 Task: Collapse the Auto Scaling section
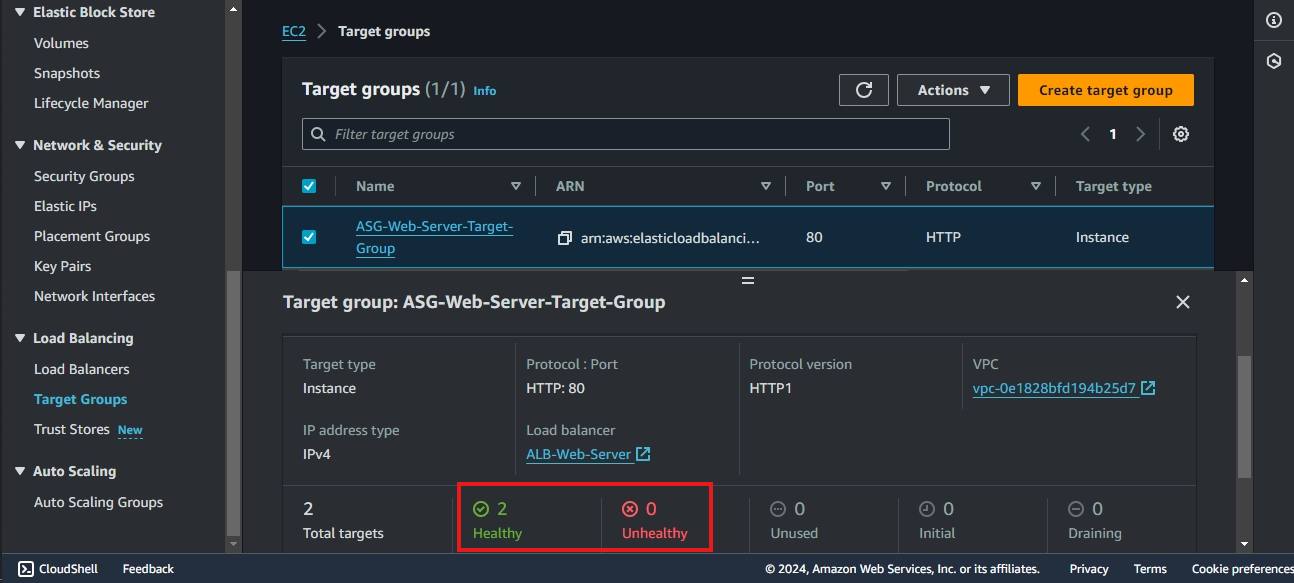20,472
